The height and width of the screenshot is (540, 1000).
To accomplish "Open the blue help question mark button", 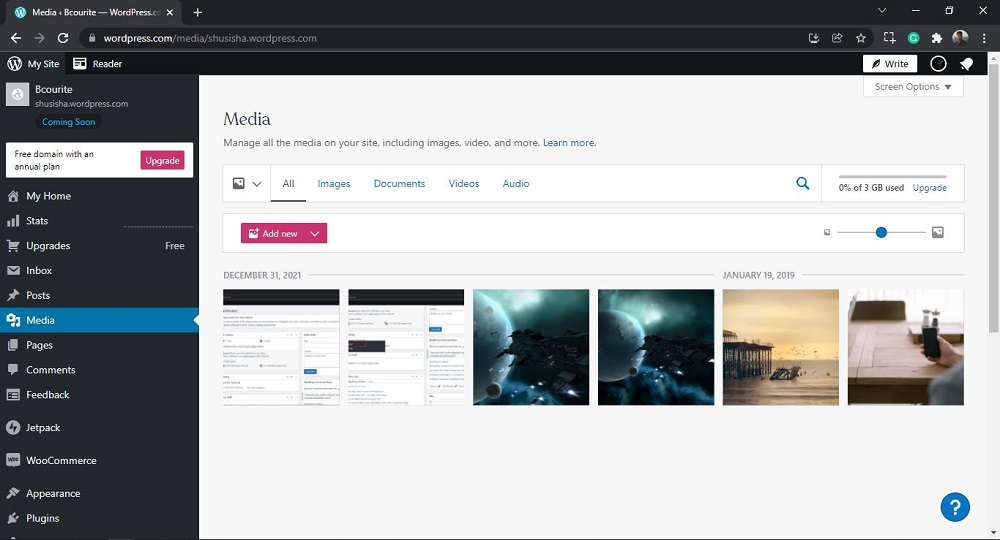I will coord(955,507).
